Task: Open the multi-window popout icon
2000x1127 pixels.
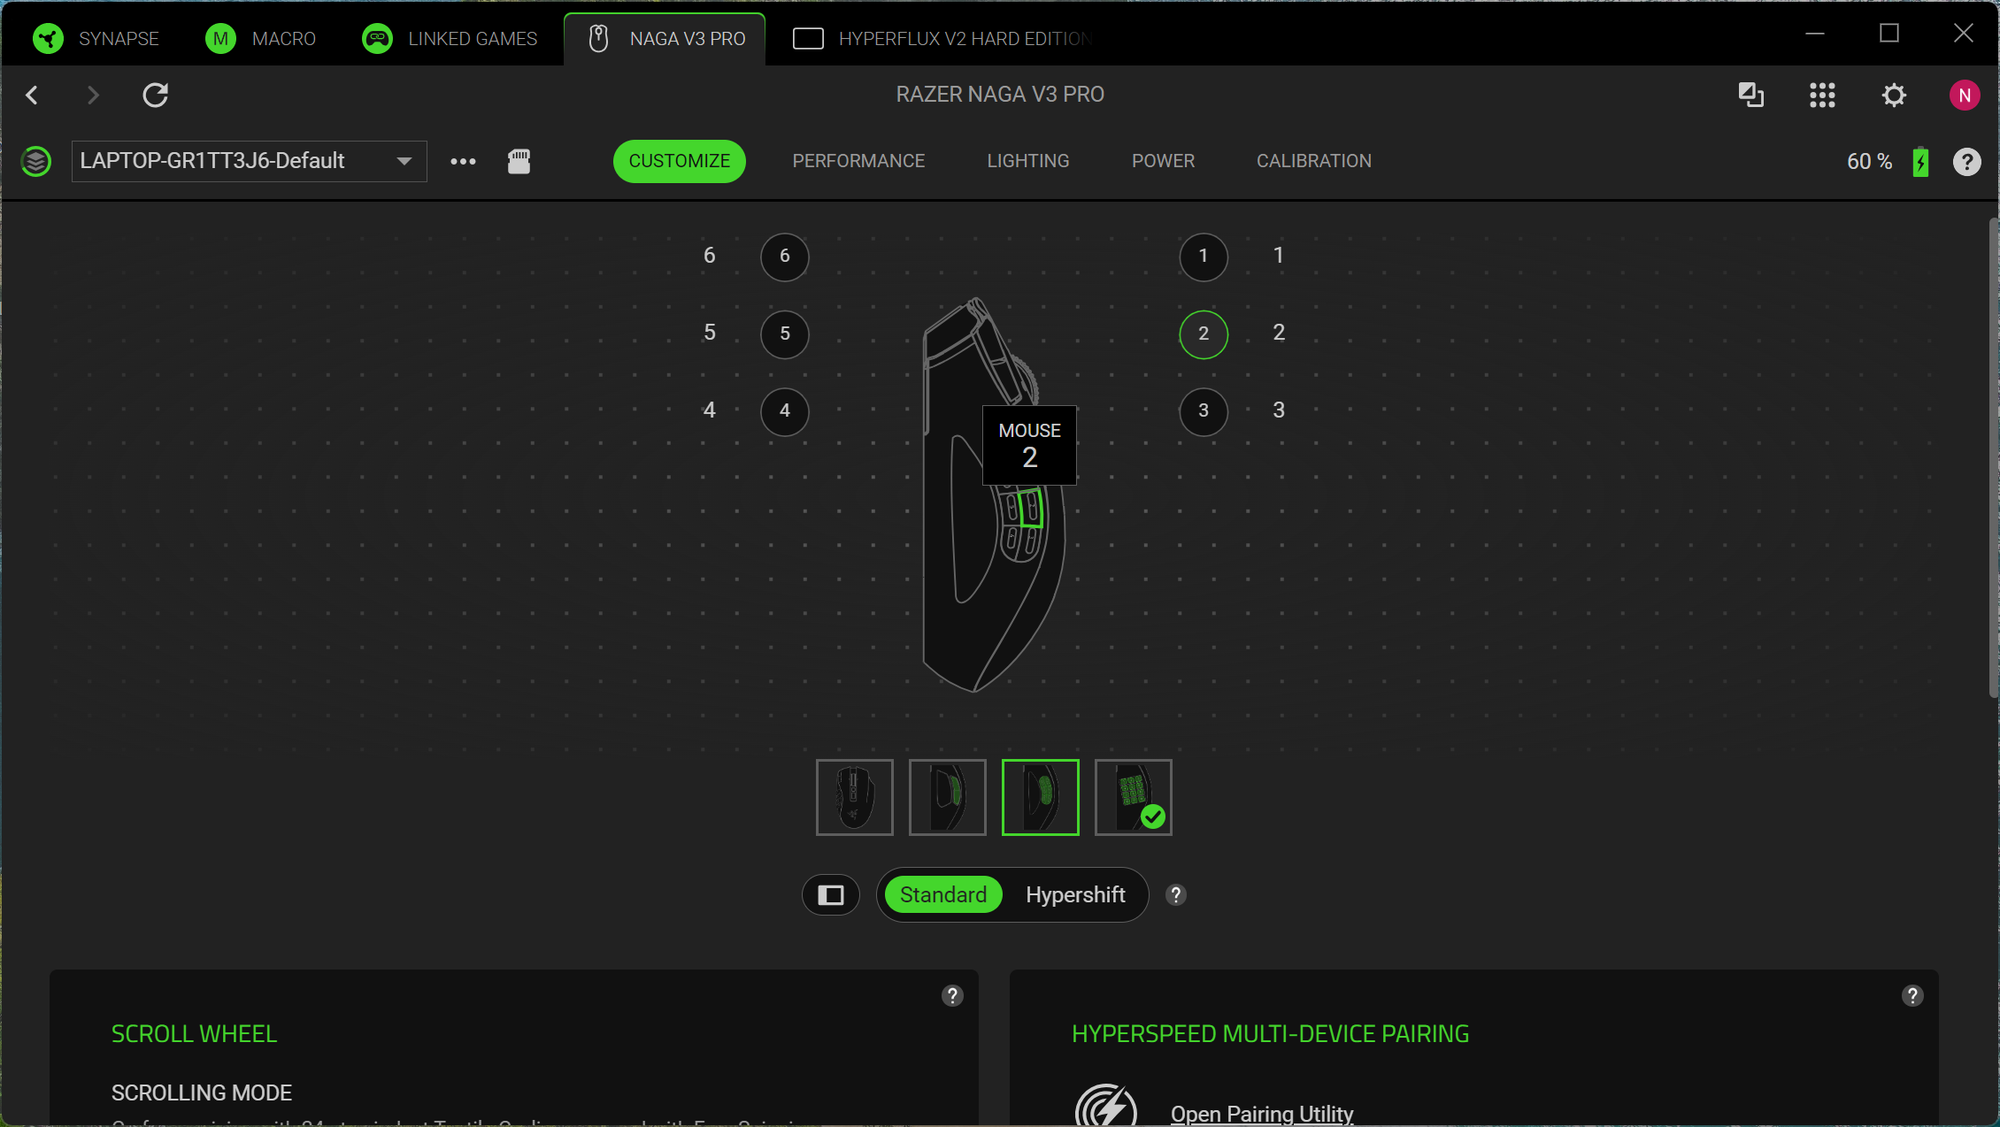Action: click(1751, 95)
